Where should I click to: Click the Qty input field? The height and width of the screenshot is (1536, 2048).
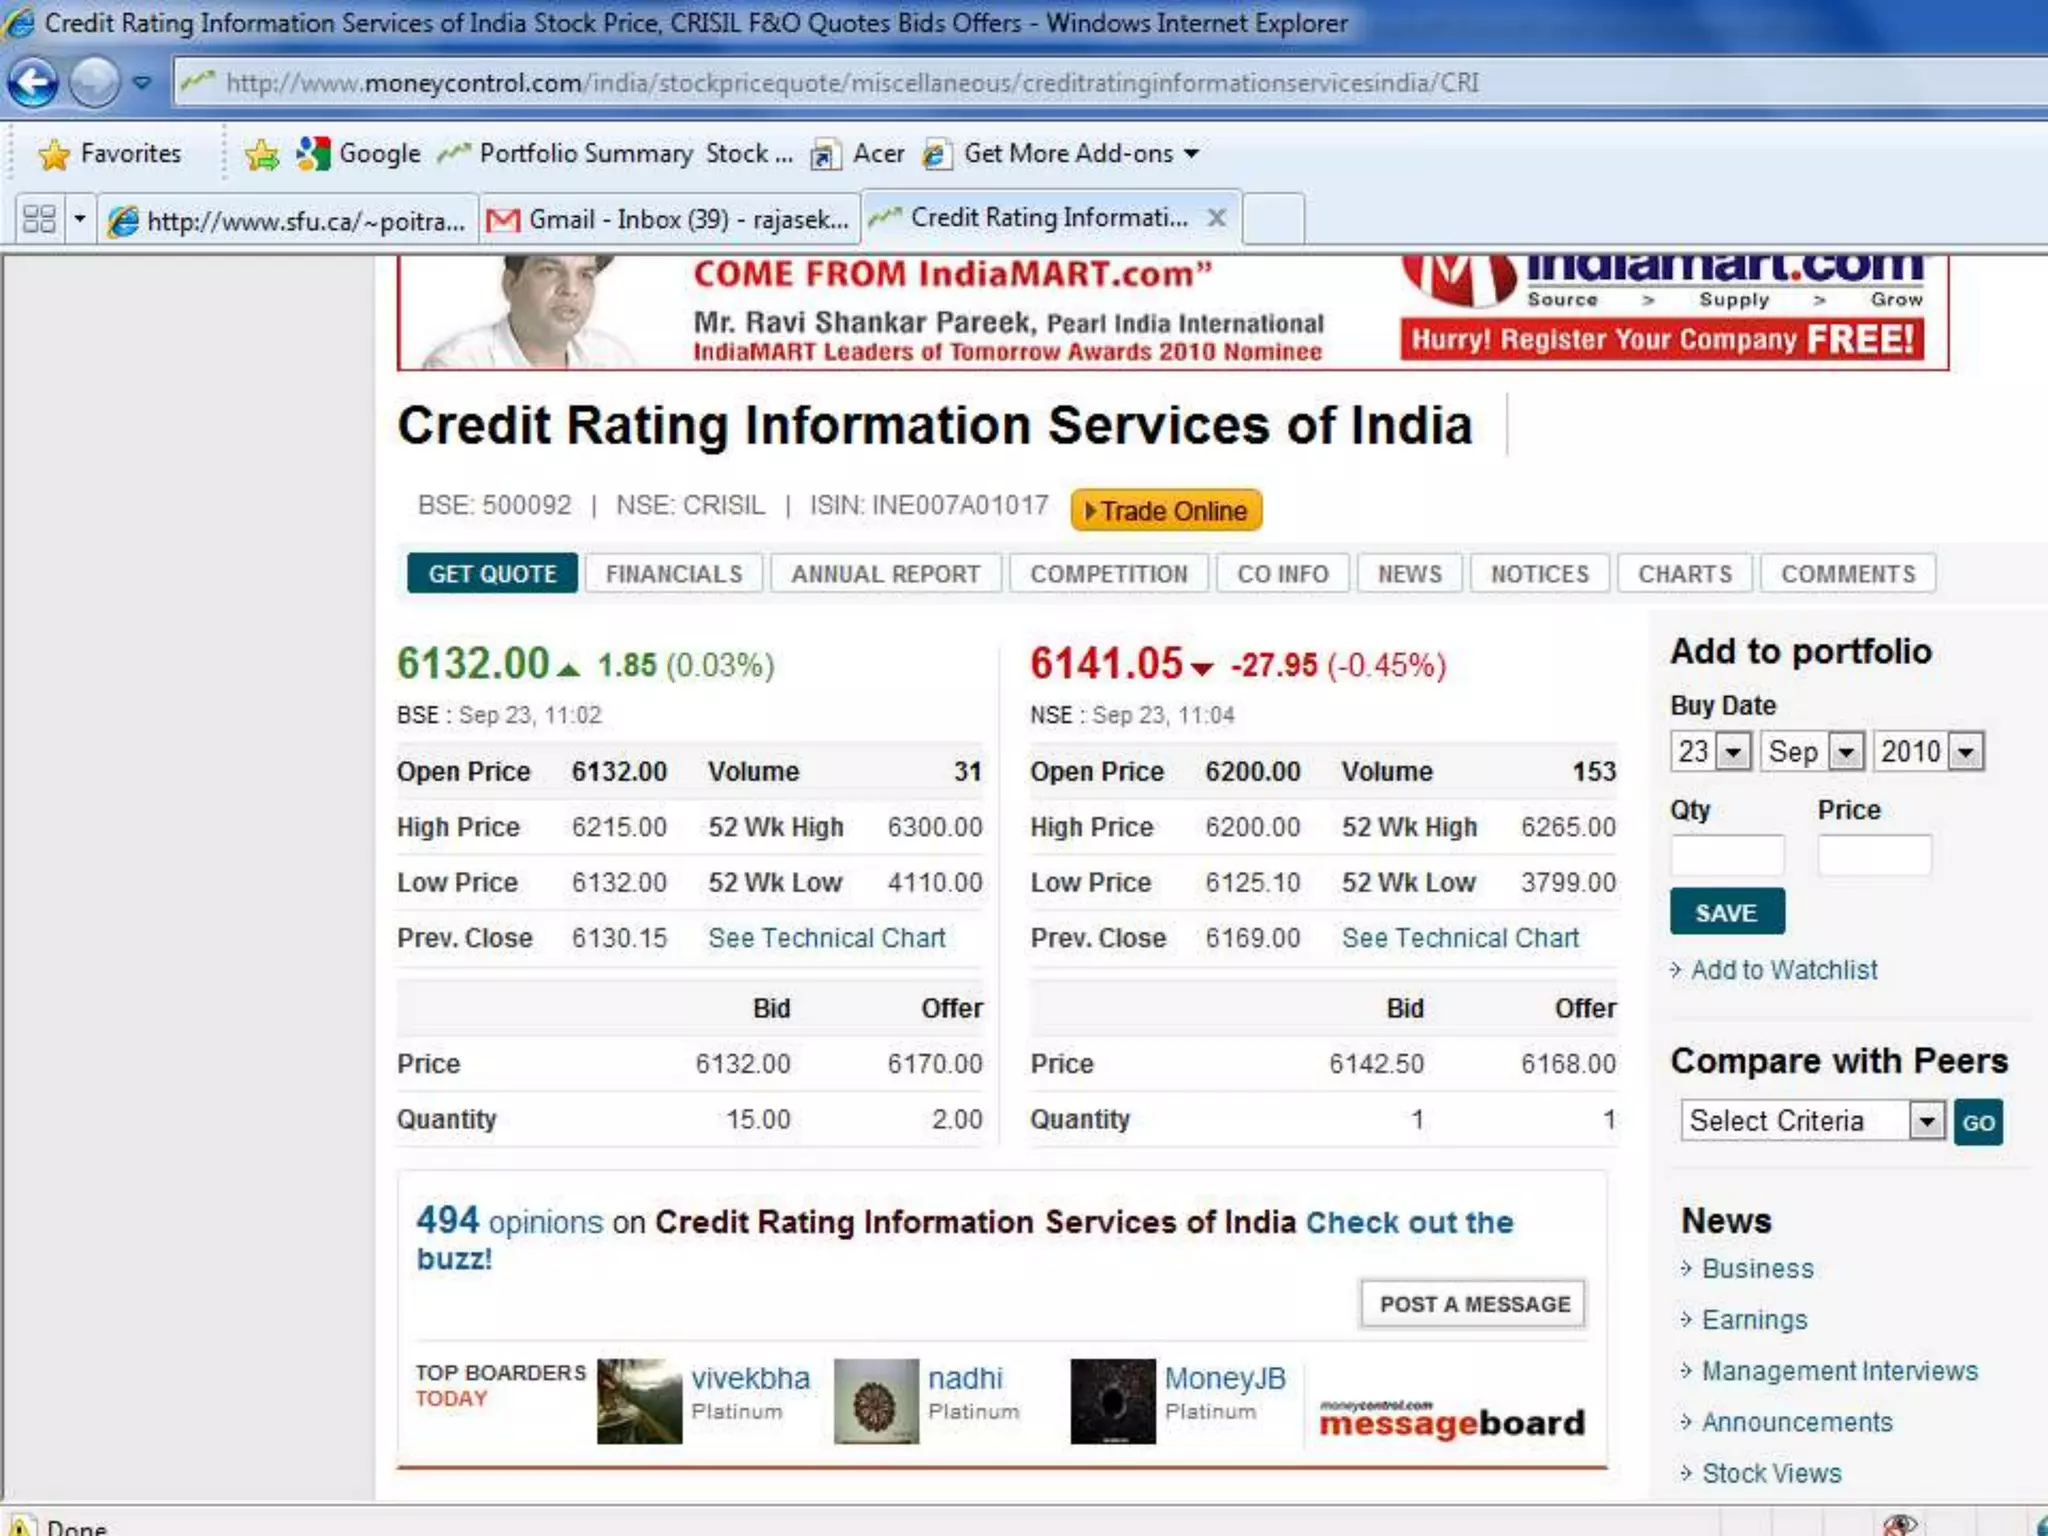[1727, 856]
